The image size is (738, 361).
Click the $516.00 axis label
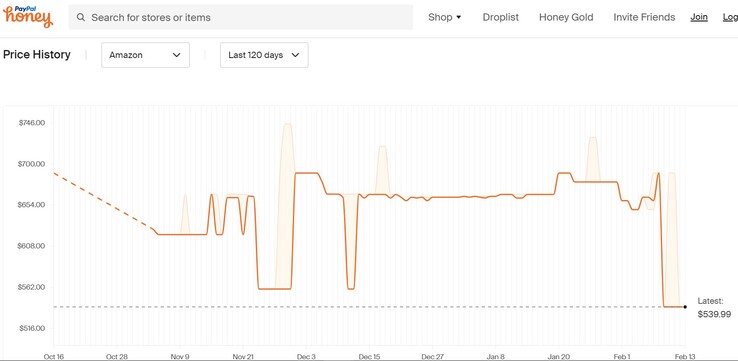32,328
